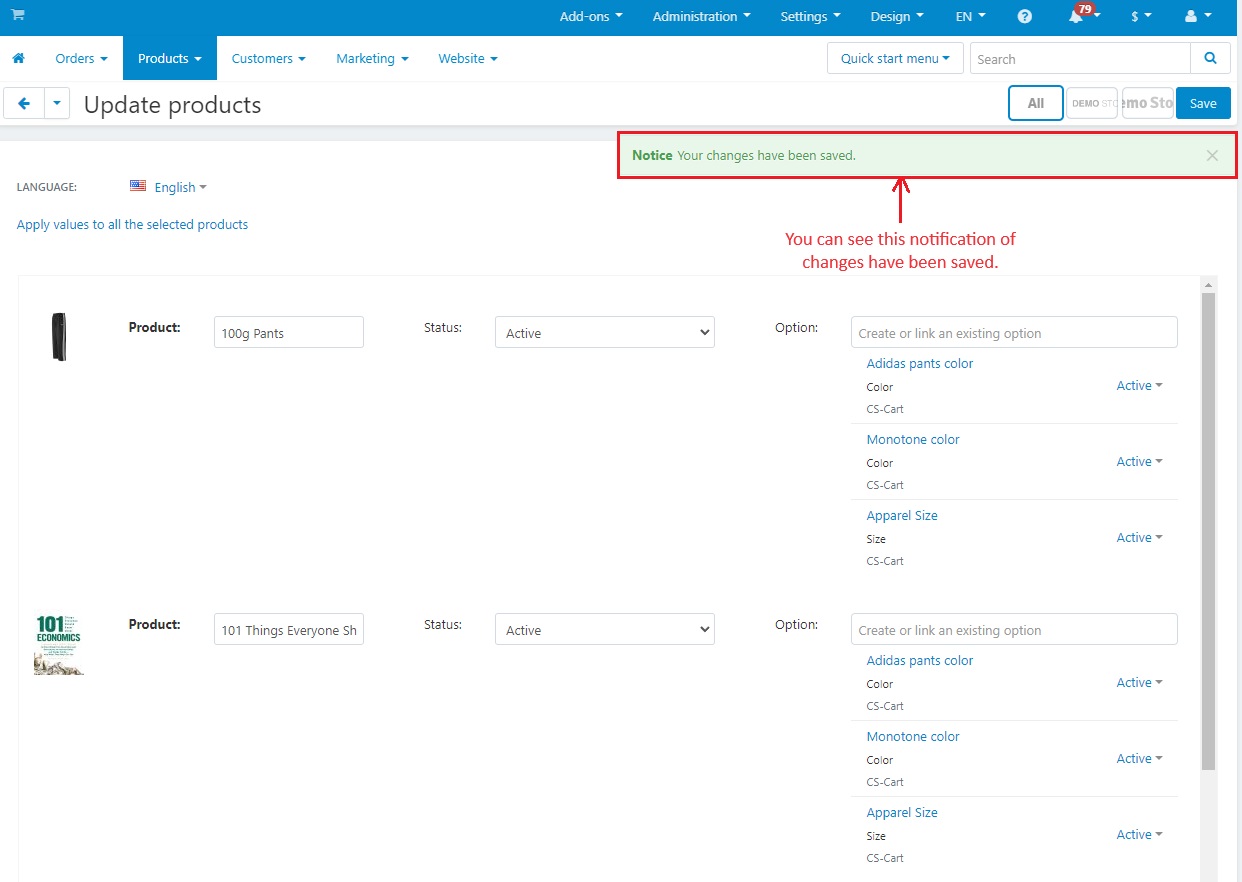
Task: Open the user account icon menu
Action: pyautogui.click(x=1198, y=17)
